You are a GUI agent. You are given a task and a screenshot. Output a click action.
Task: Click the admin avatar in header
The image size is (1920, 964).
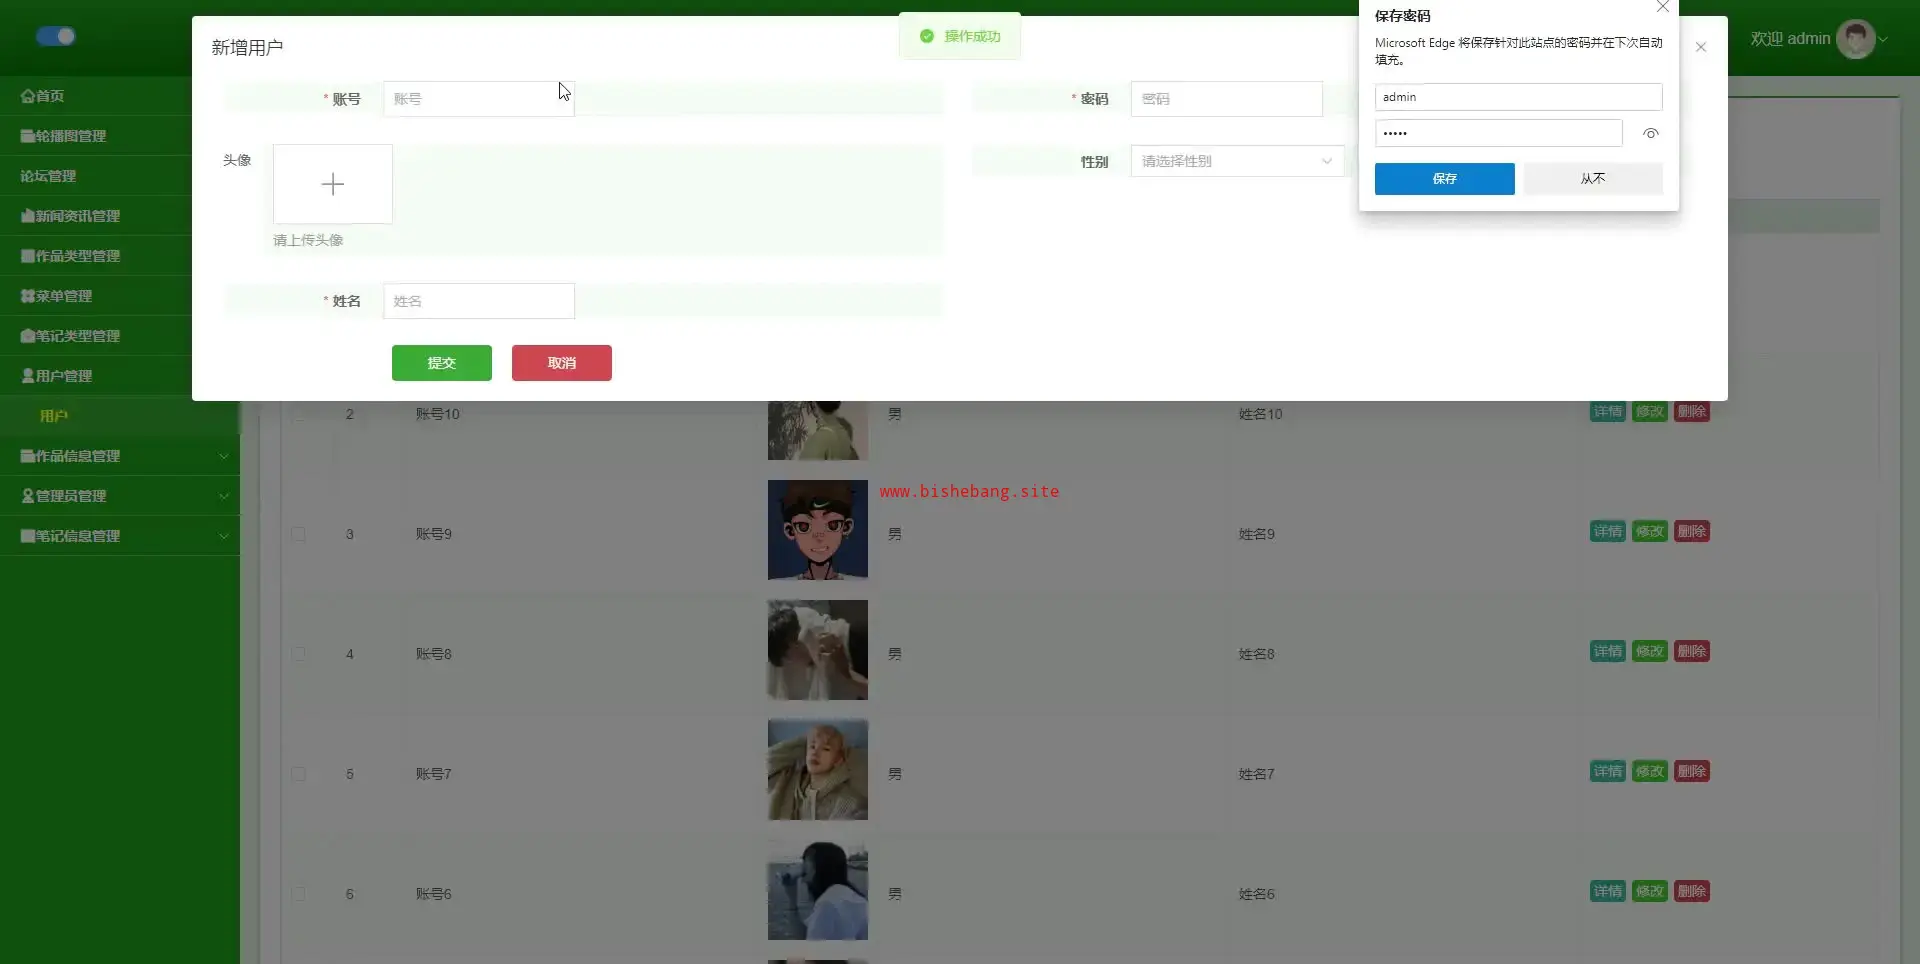[x=1856, y=39]
